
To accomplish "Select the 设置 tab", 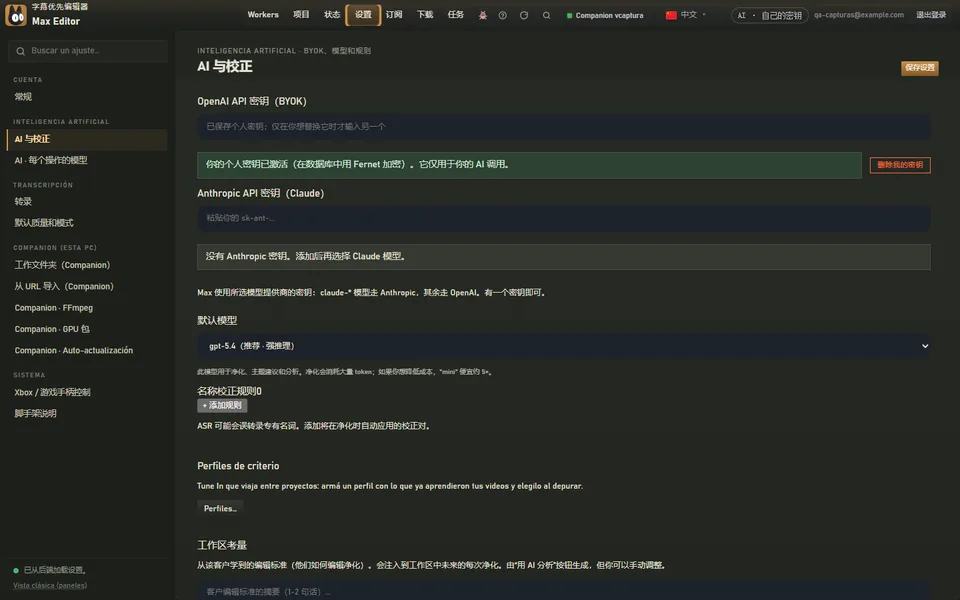I will (363, 15).
